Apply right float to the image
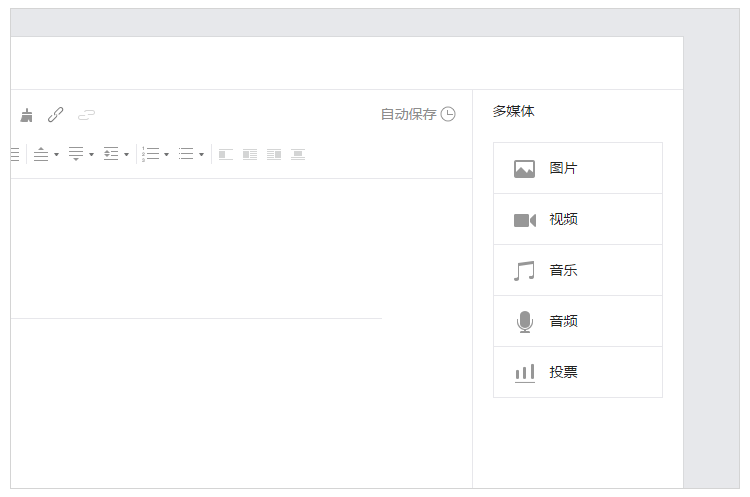Image resolution: width=750 pixels, height=497 pixels. click(274, 155)
